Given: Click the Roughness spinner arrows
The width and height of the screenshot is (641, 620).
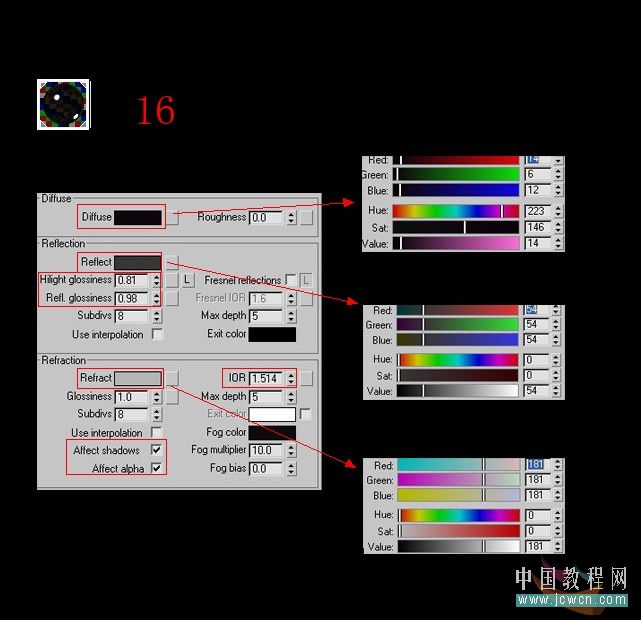Looking at the screenshot, I should pyautogui.click(x=291, y=217).
